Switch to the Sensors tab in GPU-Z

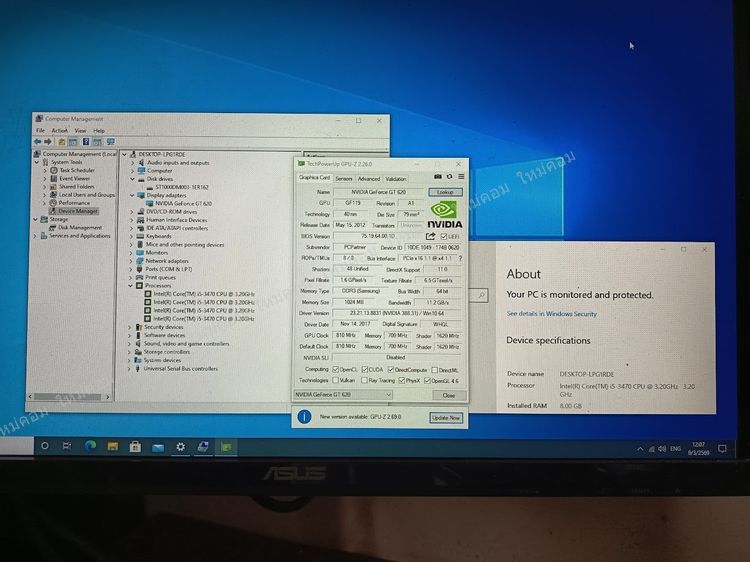pyautogui.click(x=343, y=178)
